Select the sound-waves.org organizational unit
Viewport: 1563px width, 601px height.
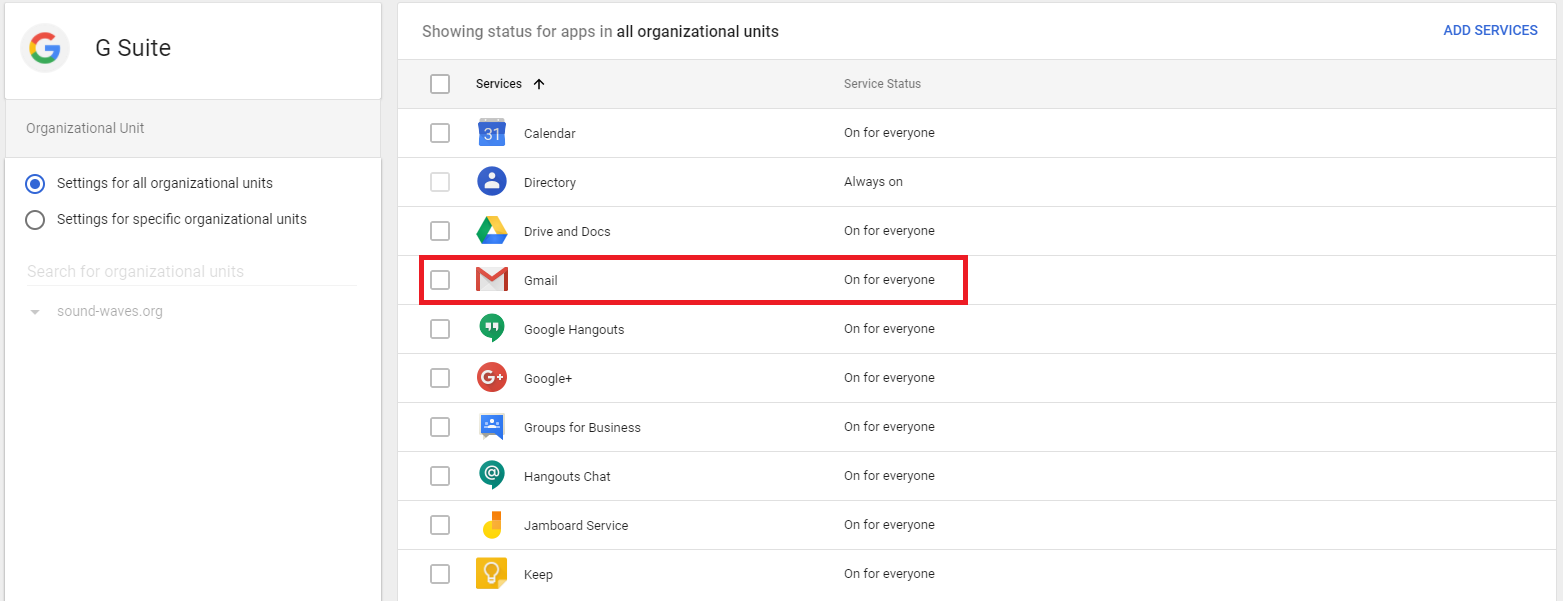(x=110, y=312)
